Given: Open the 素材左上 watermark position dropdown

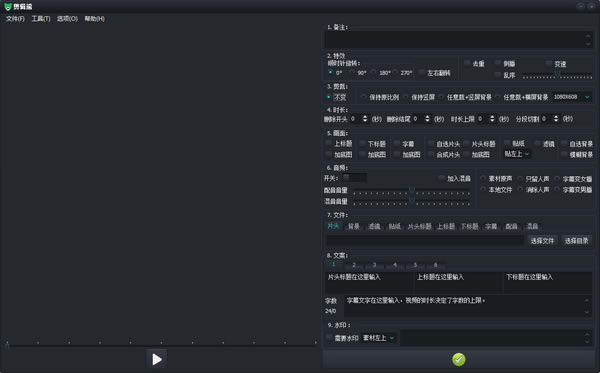Looking at the screenshot, I should [x=378, y=338].
